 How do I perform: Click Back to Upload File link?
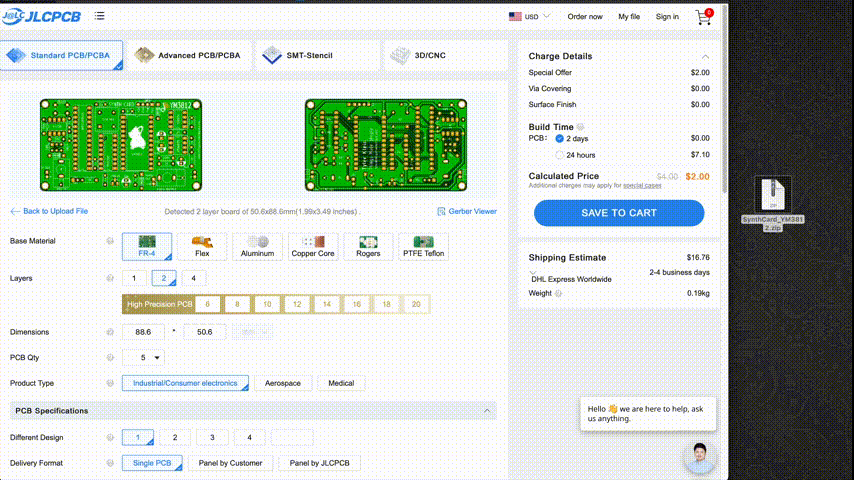pos(55,211)
